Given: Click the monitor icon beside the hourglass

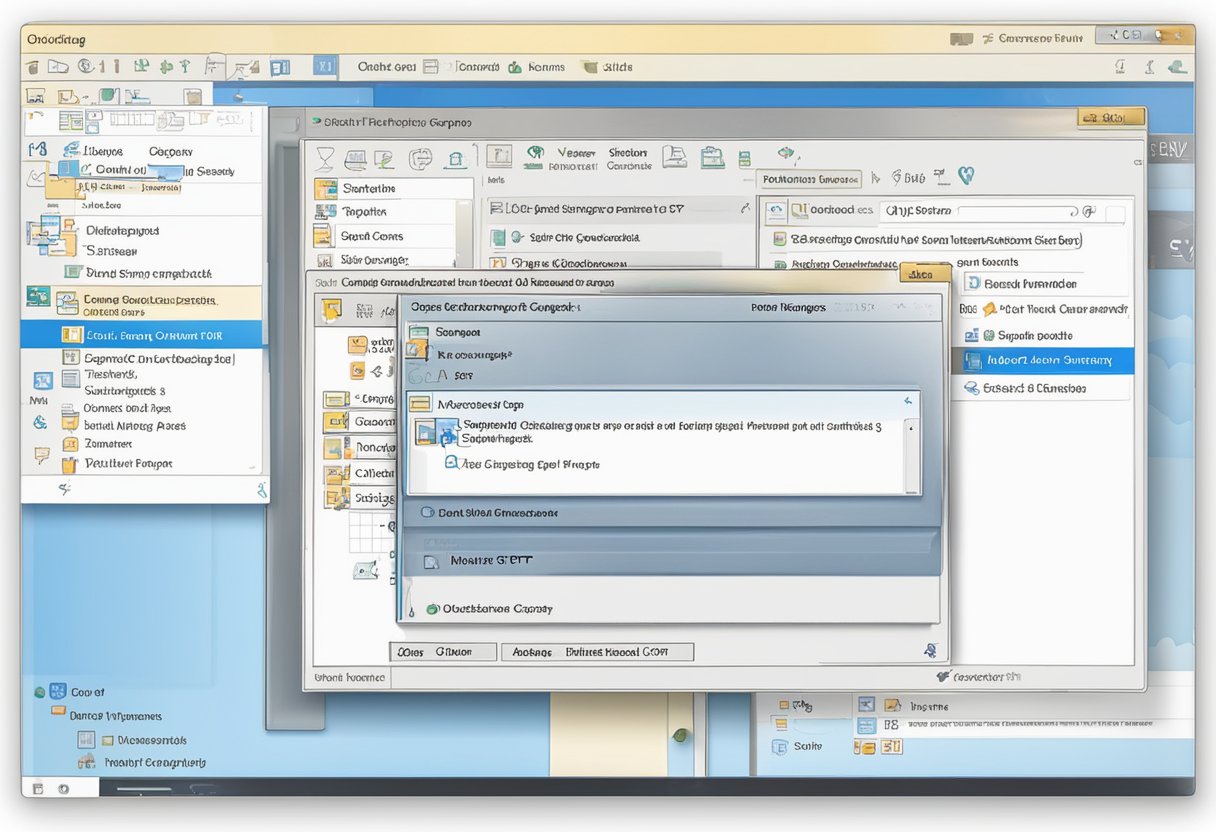Looking at the screenshot, I should click(356, 160).
